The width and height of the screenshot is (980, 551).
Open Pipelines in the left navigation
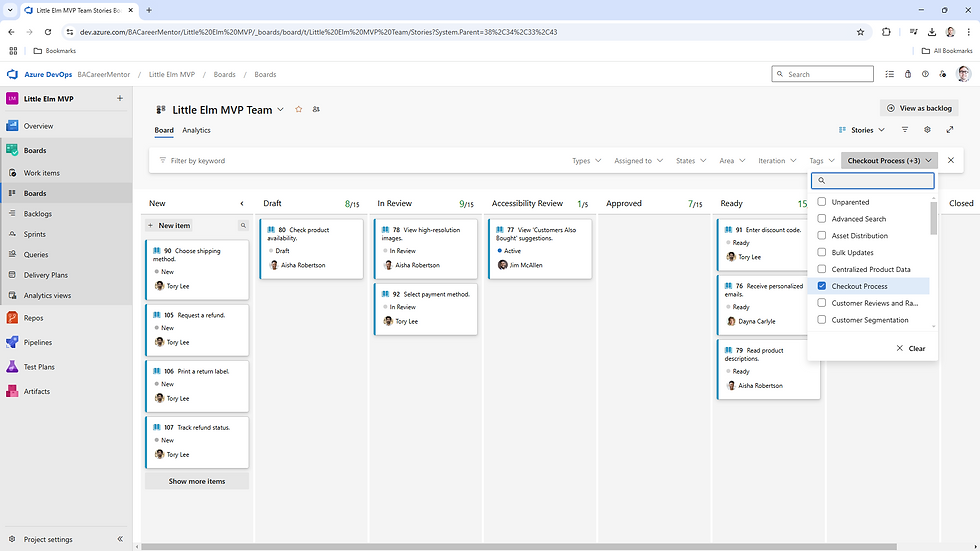38,342
